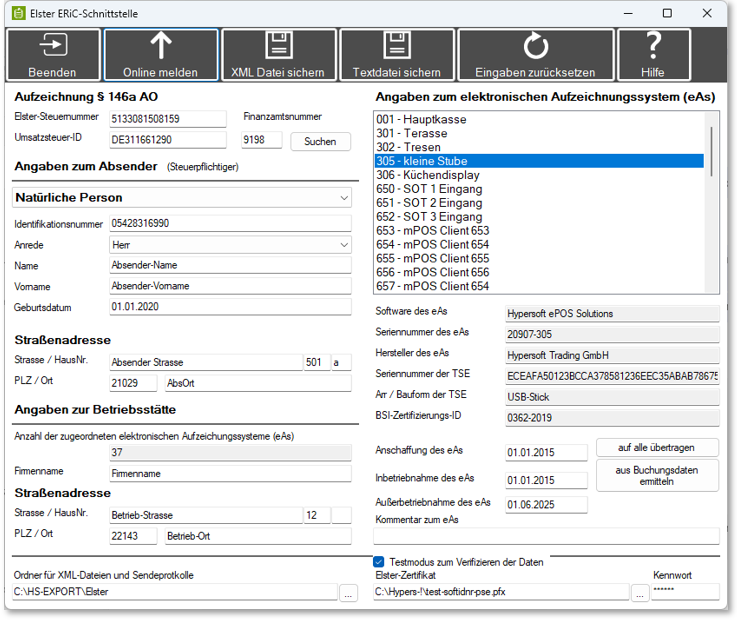Click the Beenden exit icon
737x620 pixels.
click(x=52, y=46)
